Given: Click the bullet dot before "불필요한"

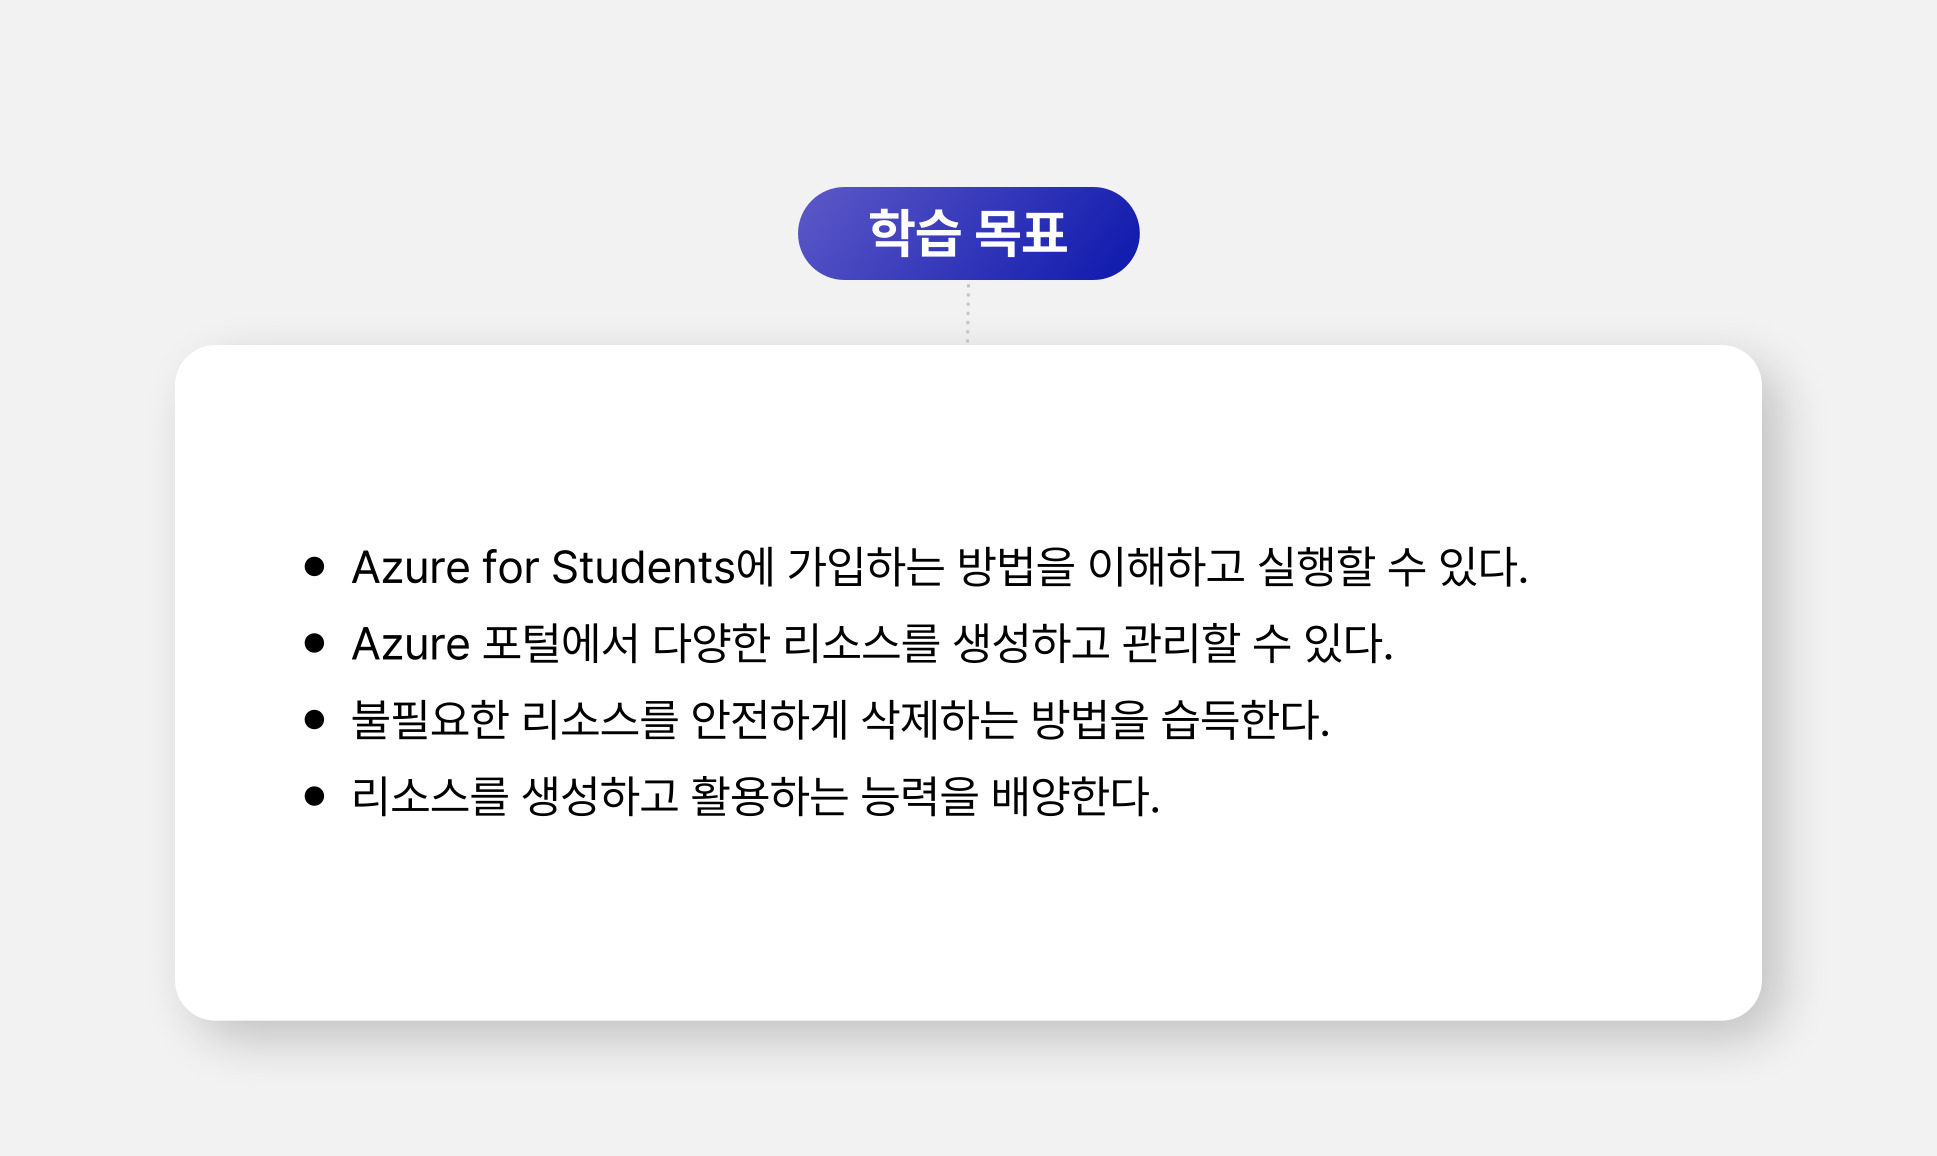Looking at the screenshot, I should pyautogui.click(x=315, y=719).
